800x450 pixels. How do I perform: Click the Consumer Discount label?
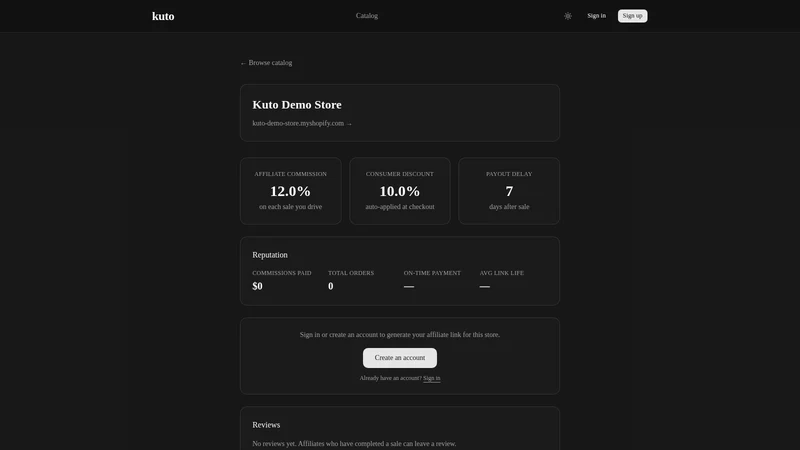coord(399,174)
